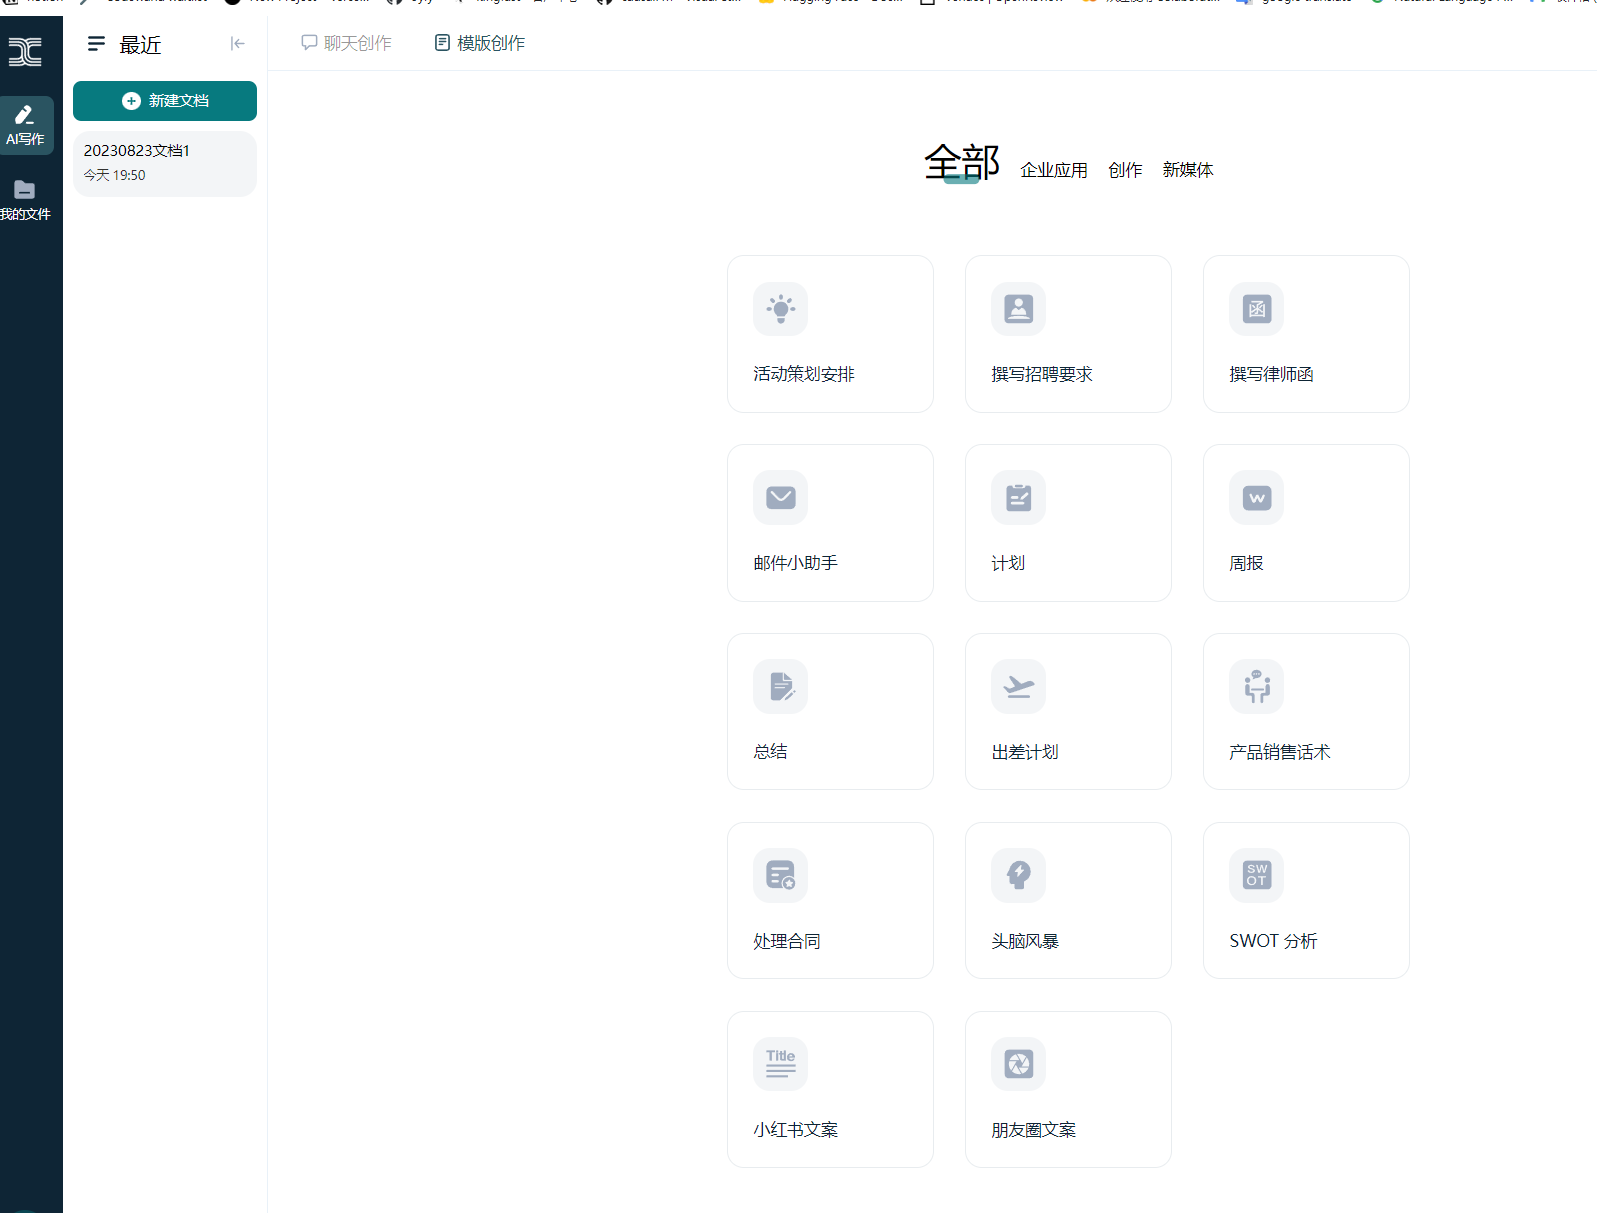Viewport: 1597px width, 1213px height.
Task: Switch to the 聊天创作 tab
Action: (346, 43)
